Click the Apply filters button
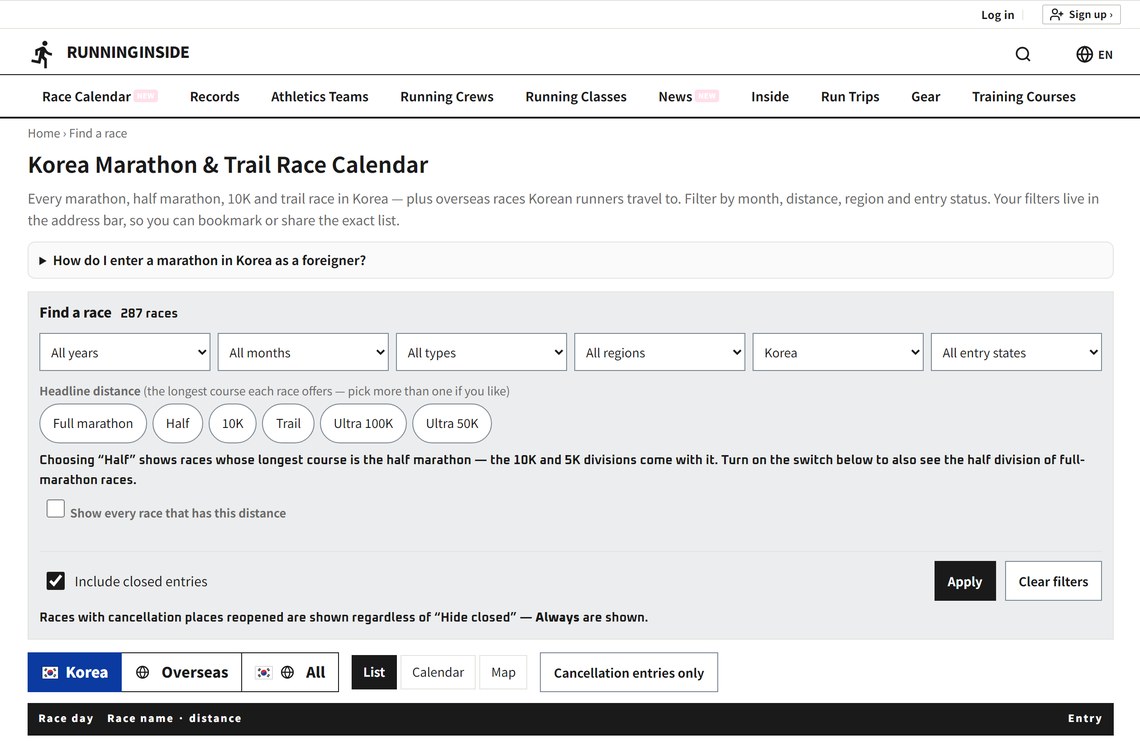Image resolution: width=1140 pixels, height=741 pixels. click(x=965, y=581)
